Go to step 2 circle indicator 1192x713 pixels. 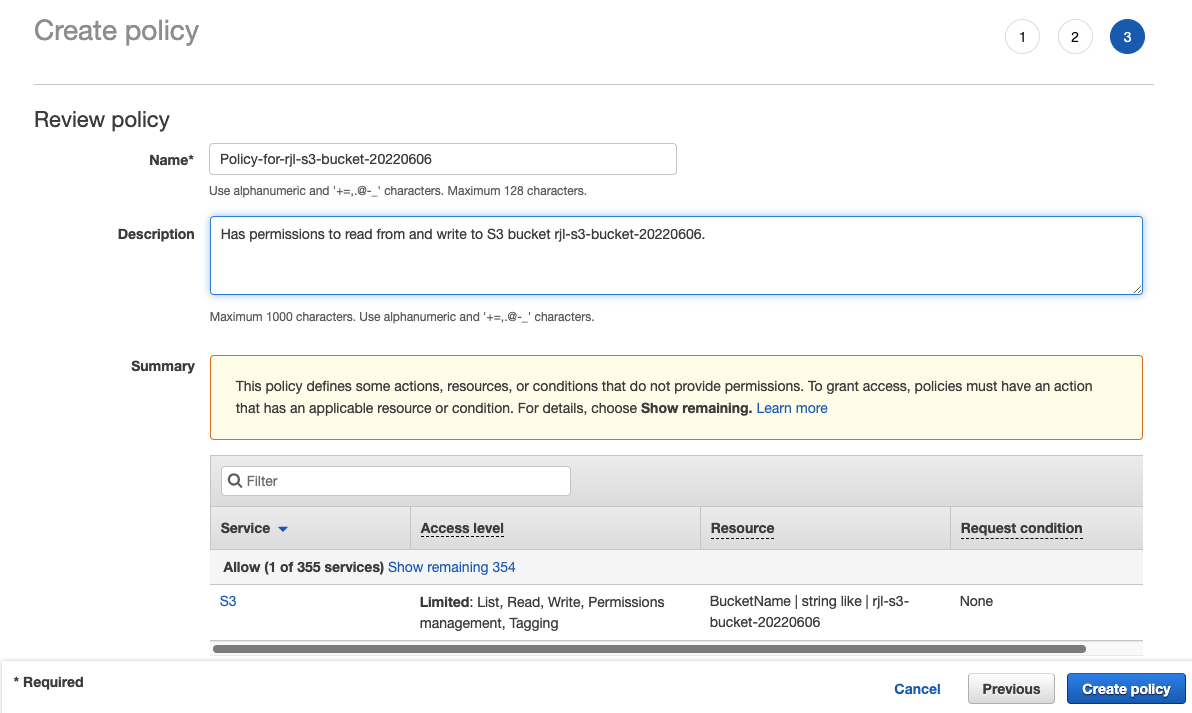pos(1075,38)
